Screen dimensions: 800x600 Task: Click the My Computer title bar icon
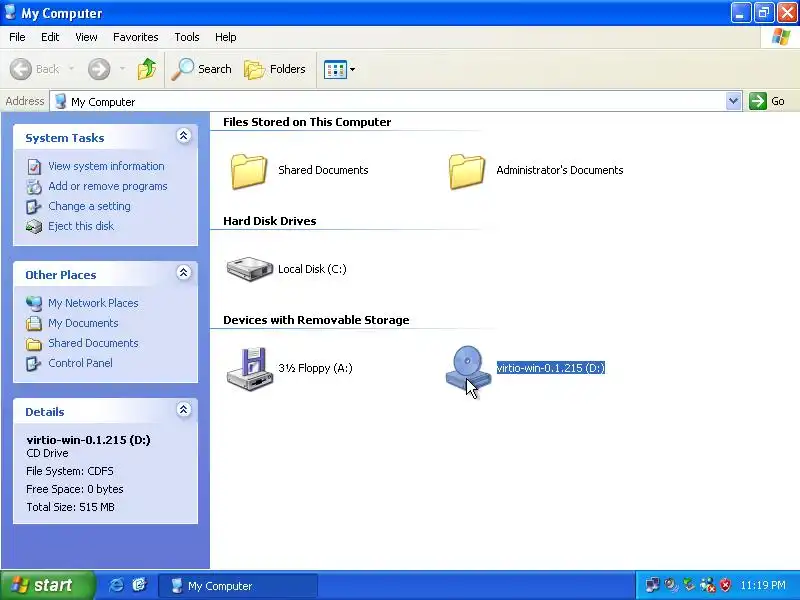(x=10, y=12)
